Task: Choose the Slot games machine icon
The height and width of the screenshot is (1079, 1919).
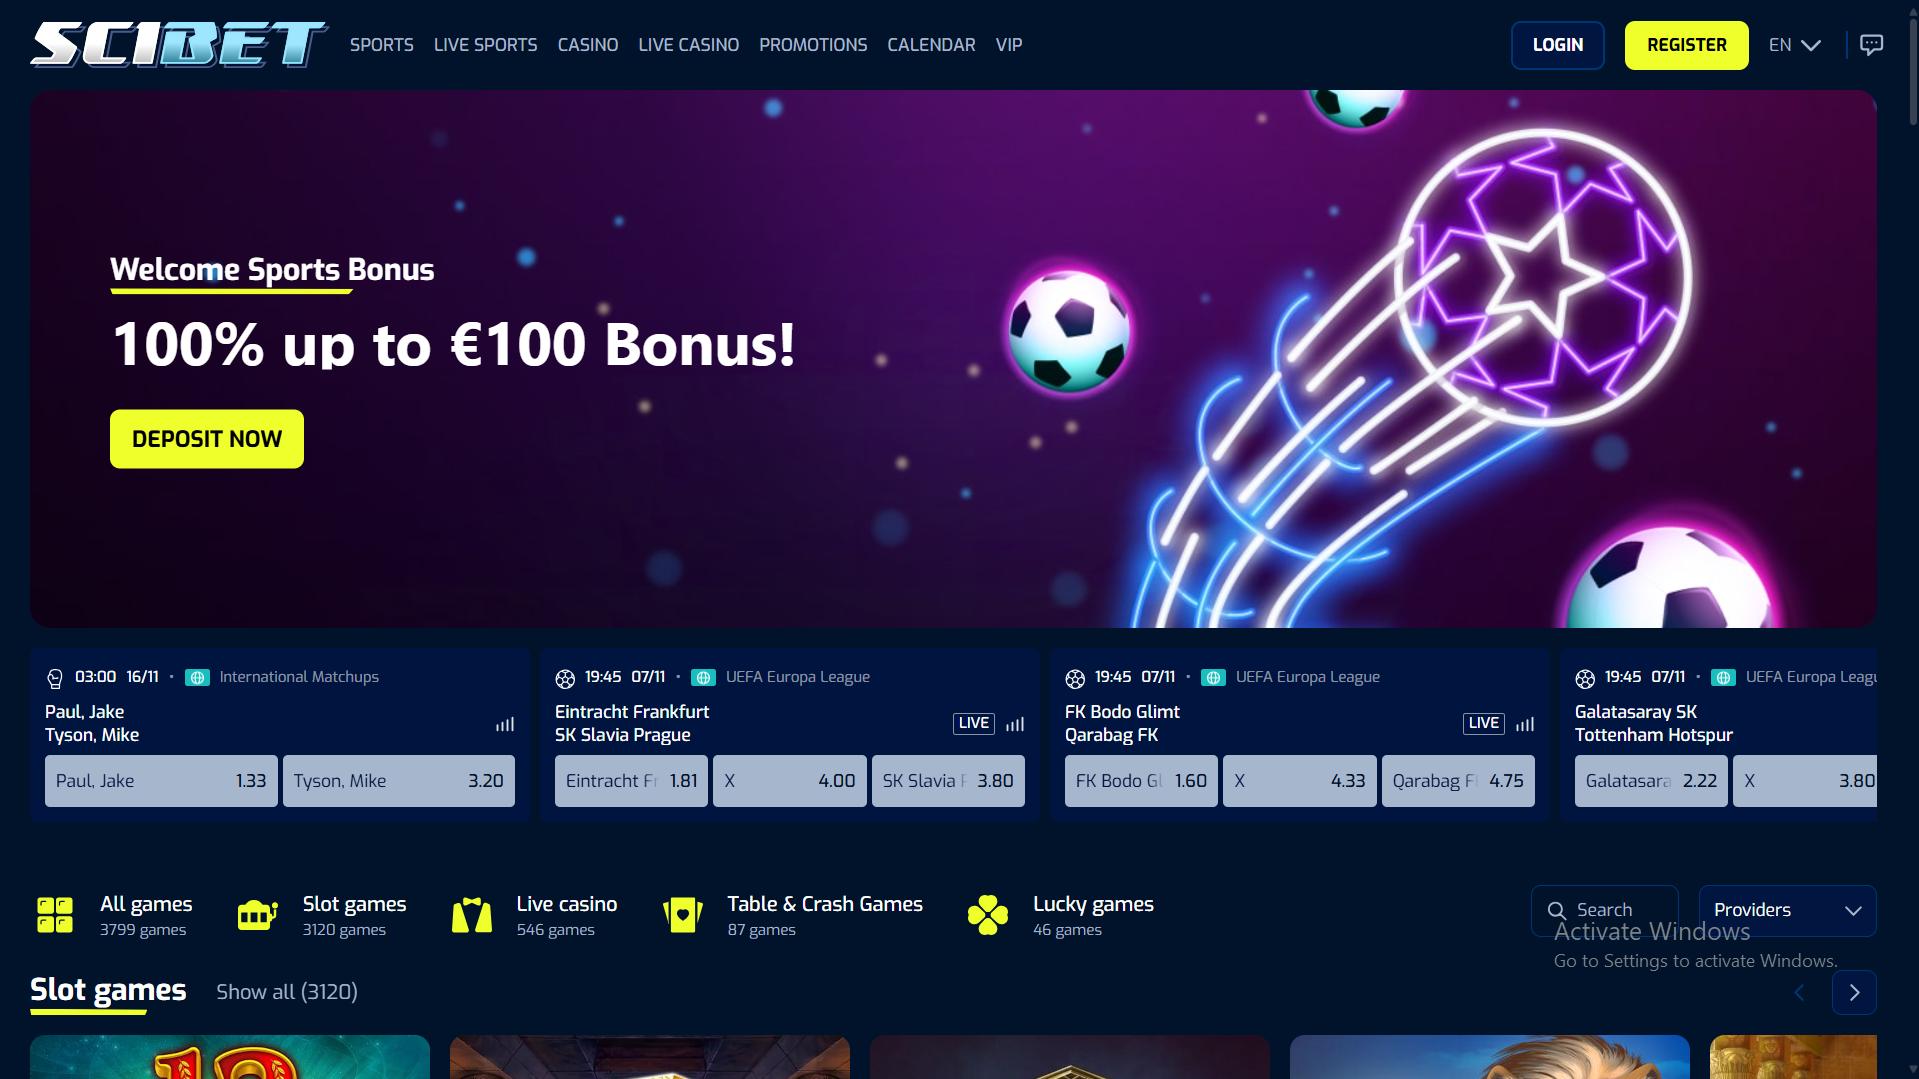Action: pos(257,915)
